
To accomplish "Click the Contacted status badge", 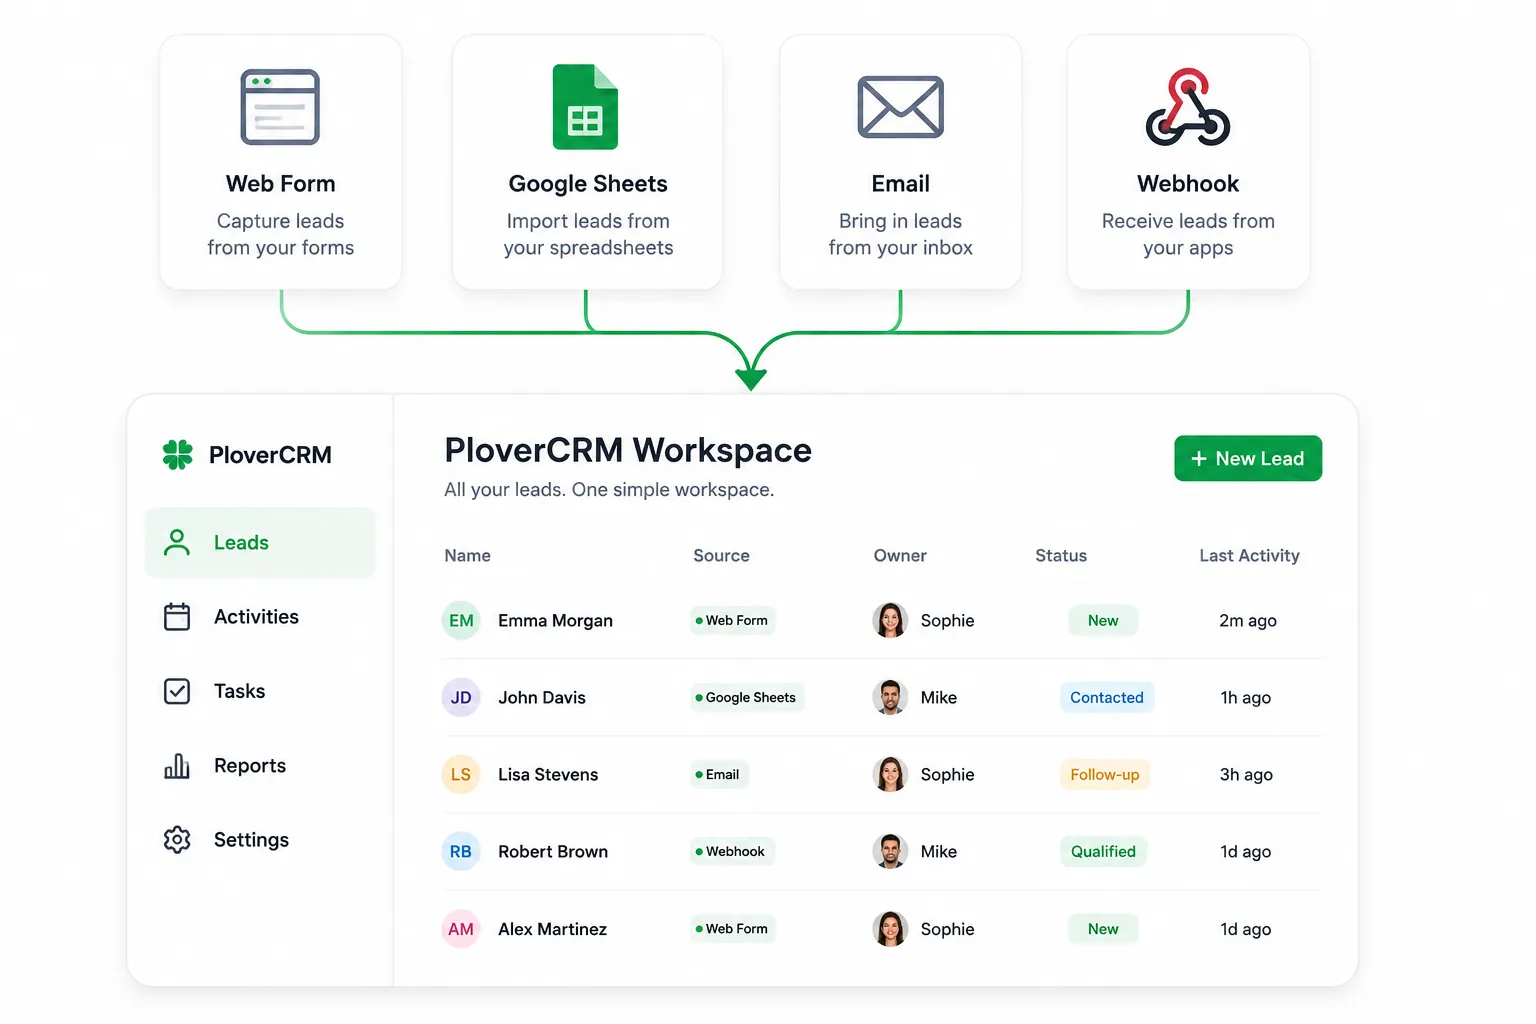I will [1107, 697].
